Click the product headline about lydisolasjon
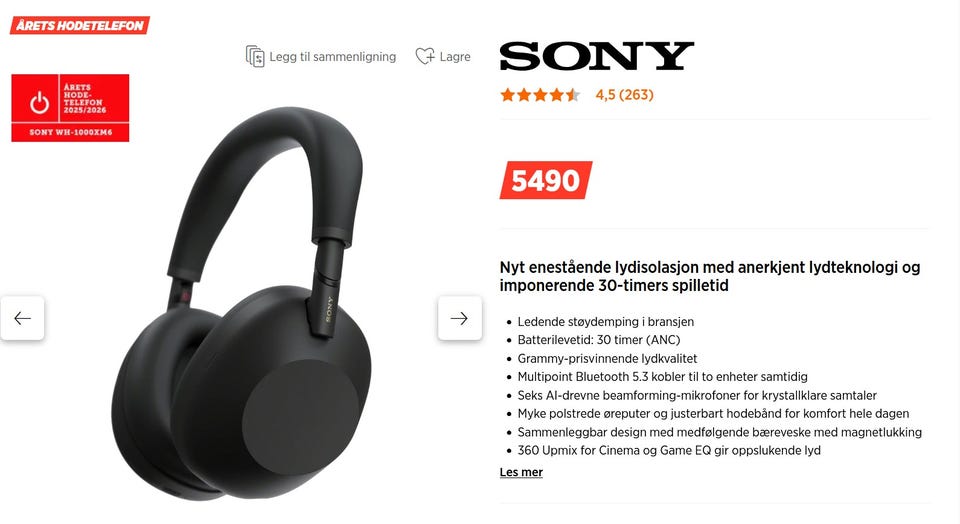This screenshot has width=960, height=524. pos(710,276)
